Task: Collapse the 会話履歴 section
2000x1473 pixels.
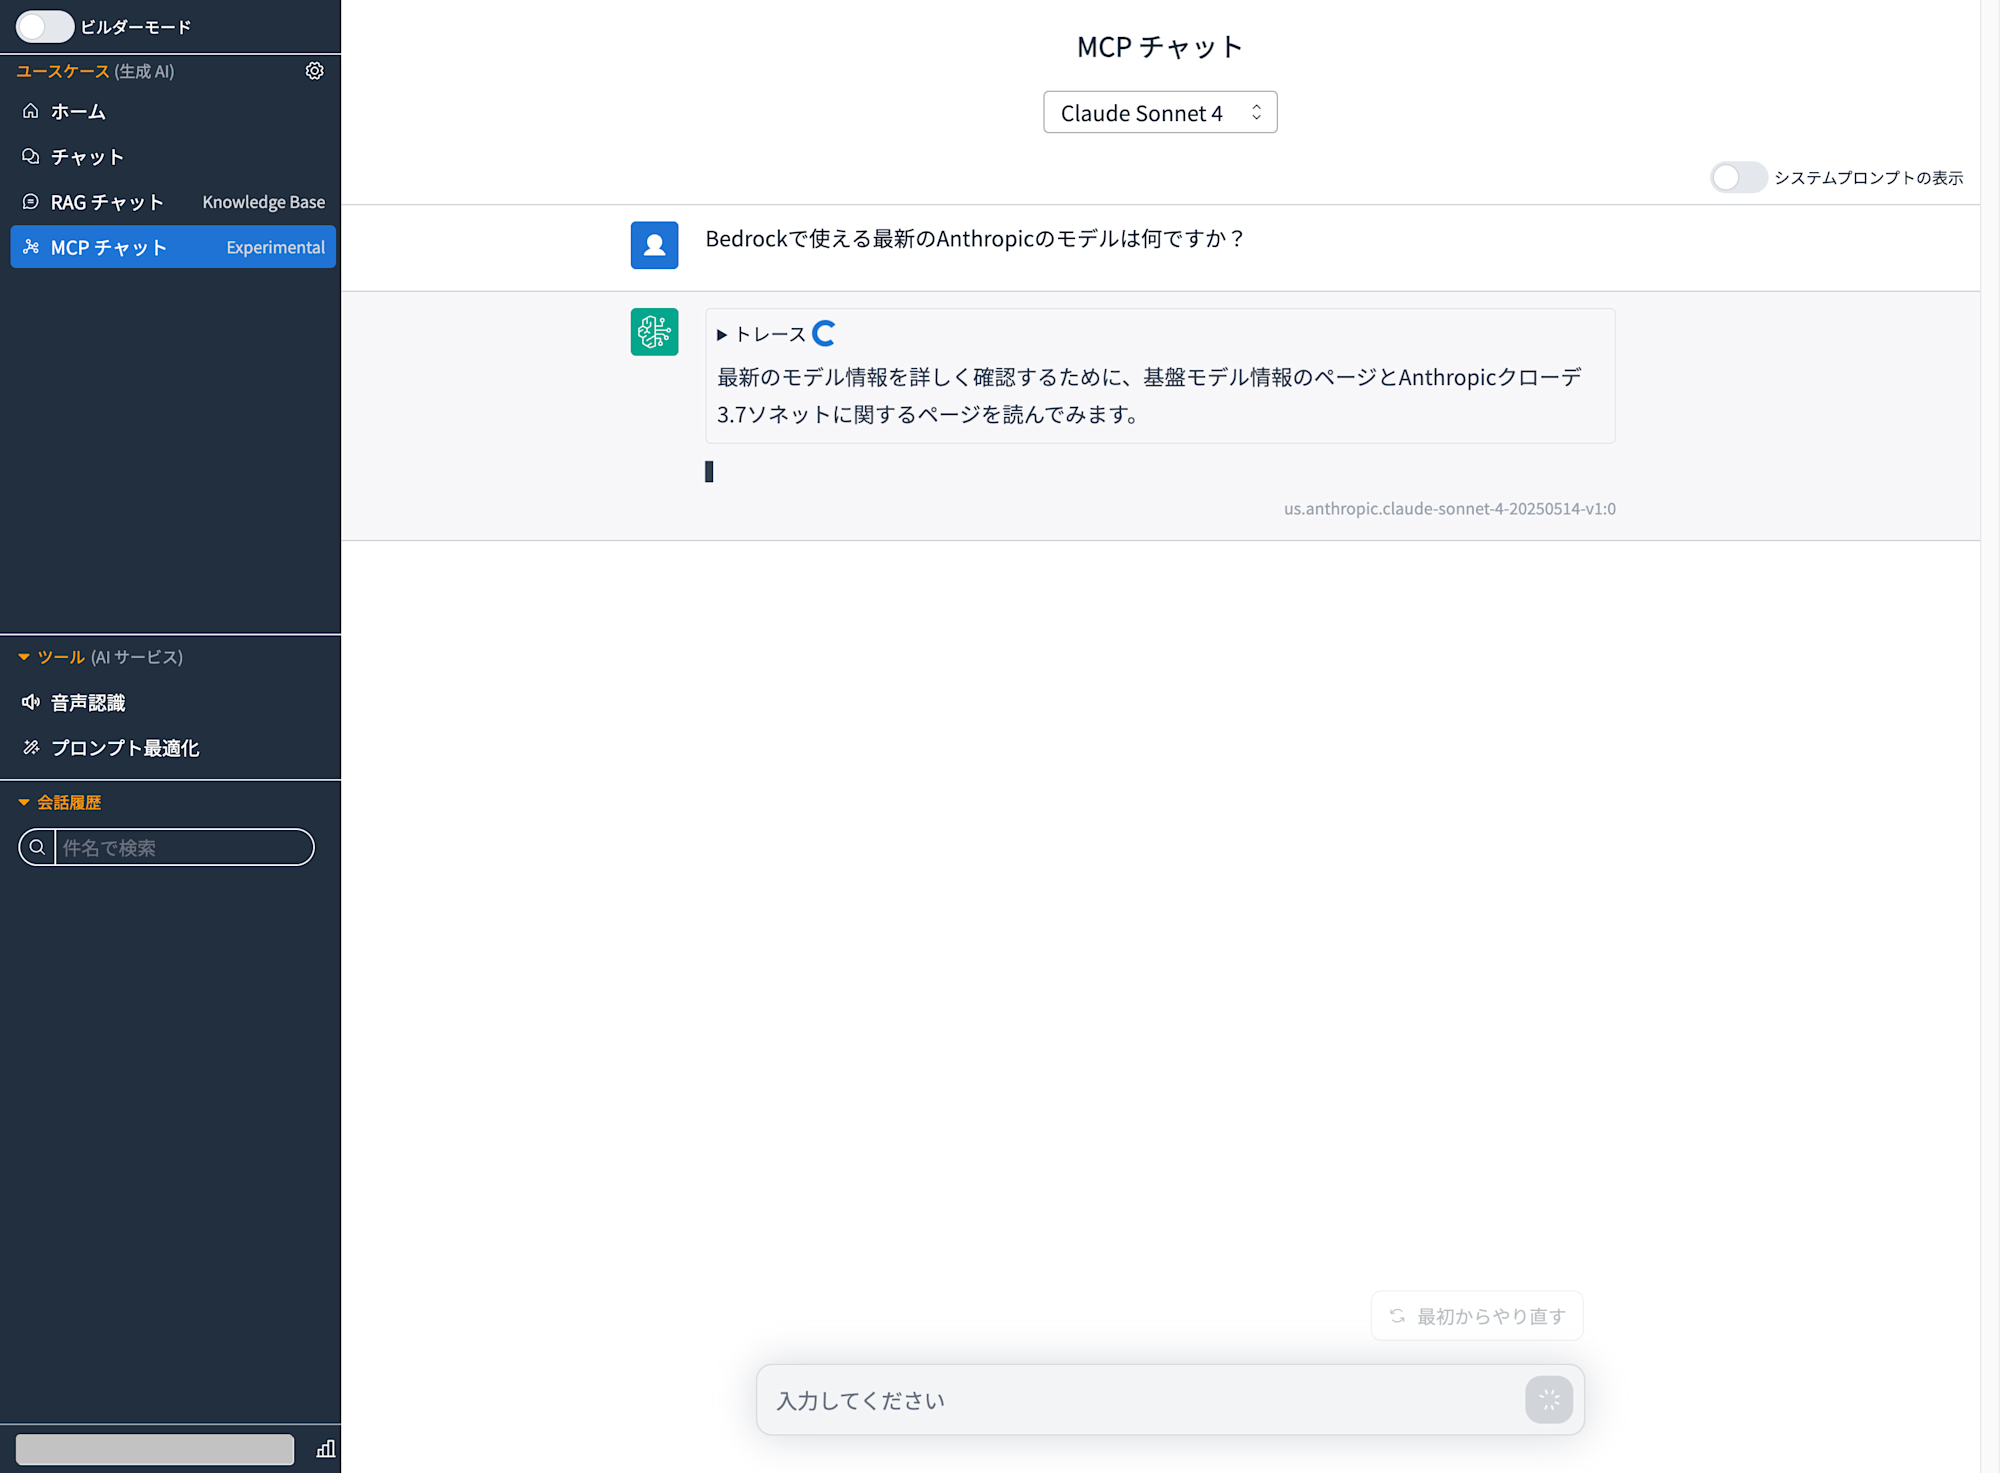Action: coord(24,803)
